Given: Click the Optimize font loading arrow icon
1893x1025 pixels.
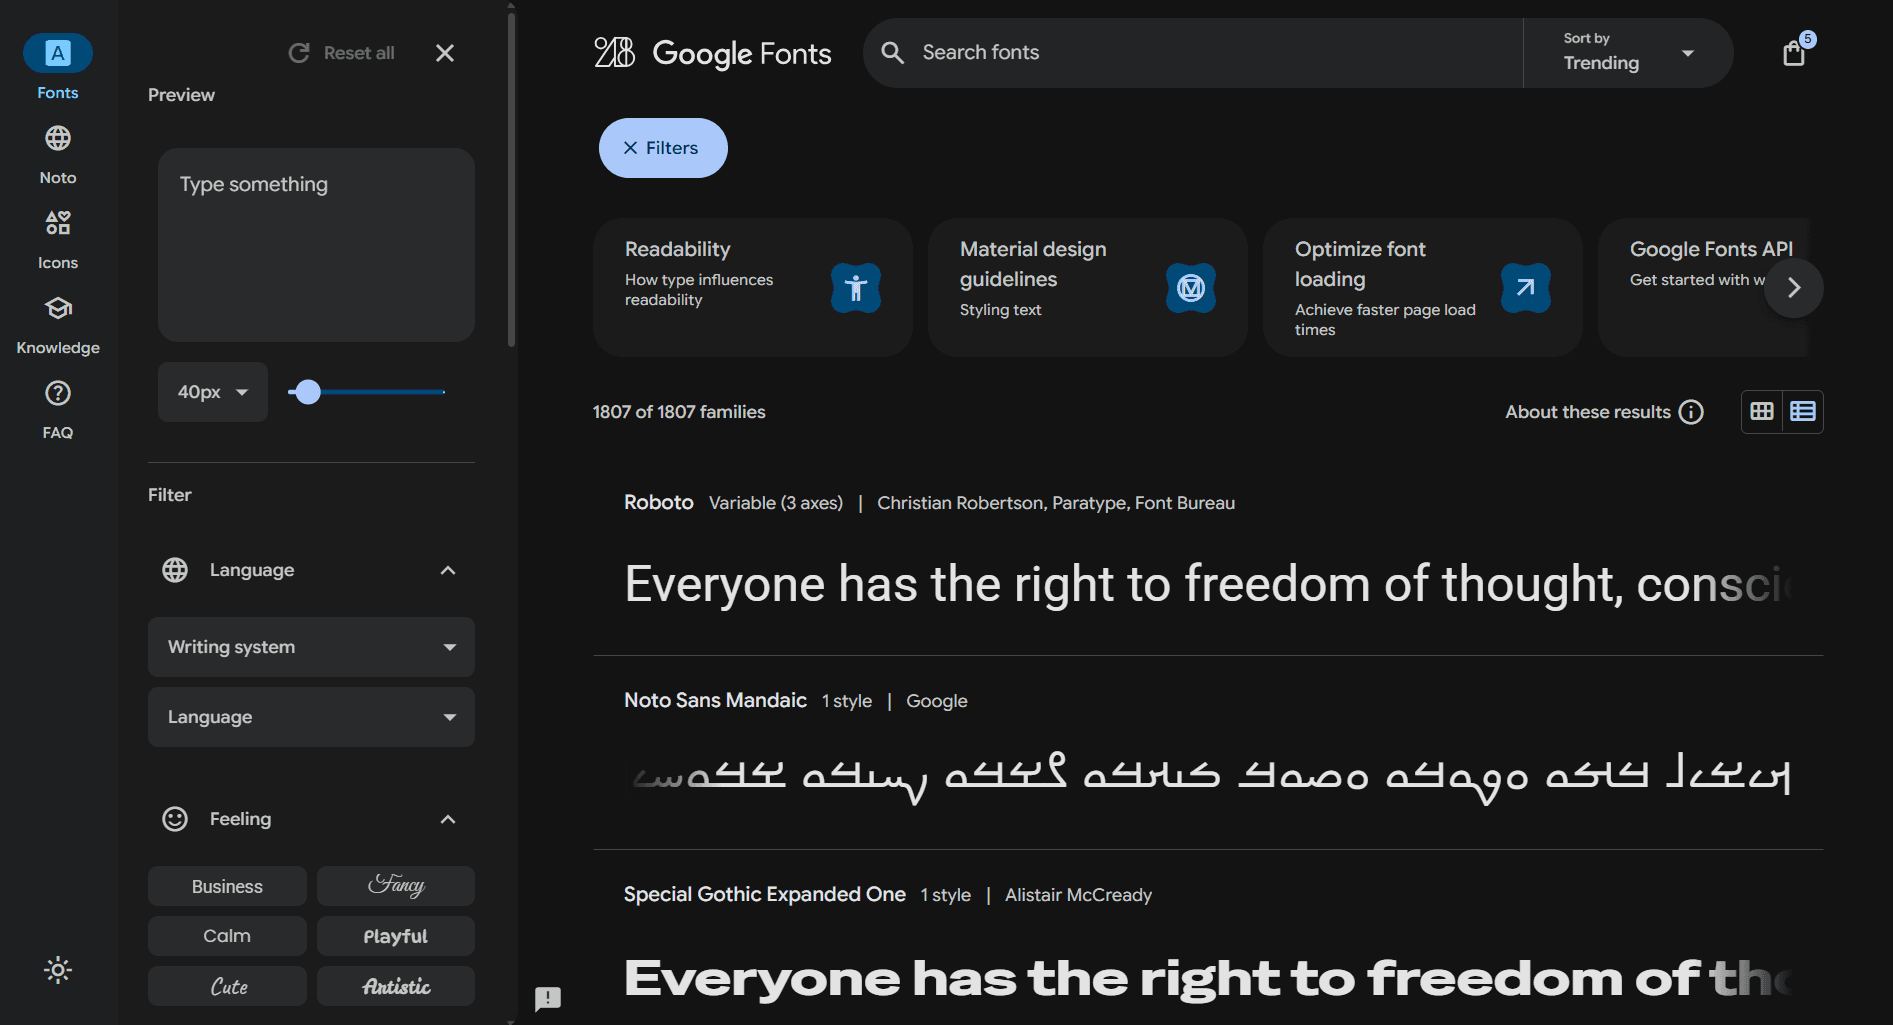Looking at the screenshot, I should [1526, 288].
